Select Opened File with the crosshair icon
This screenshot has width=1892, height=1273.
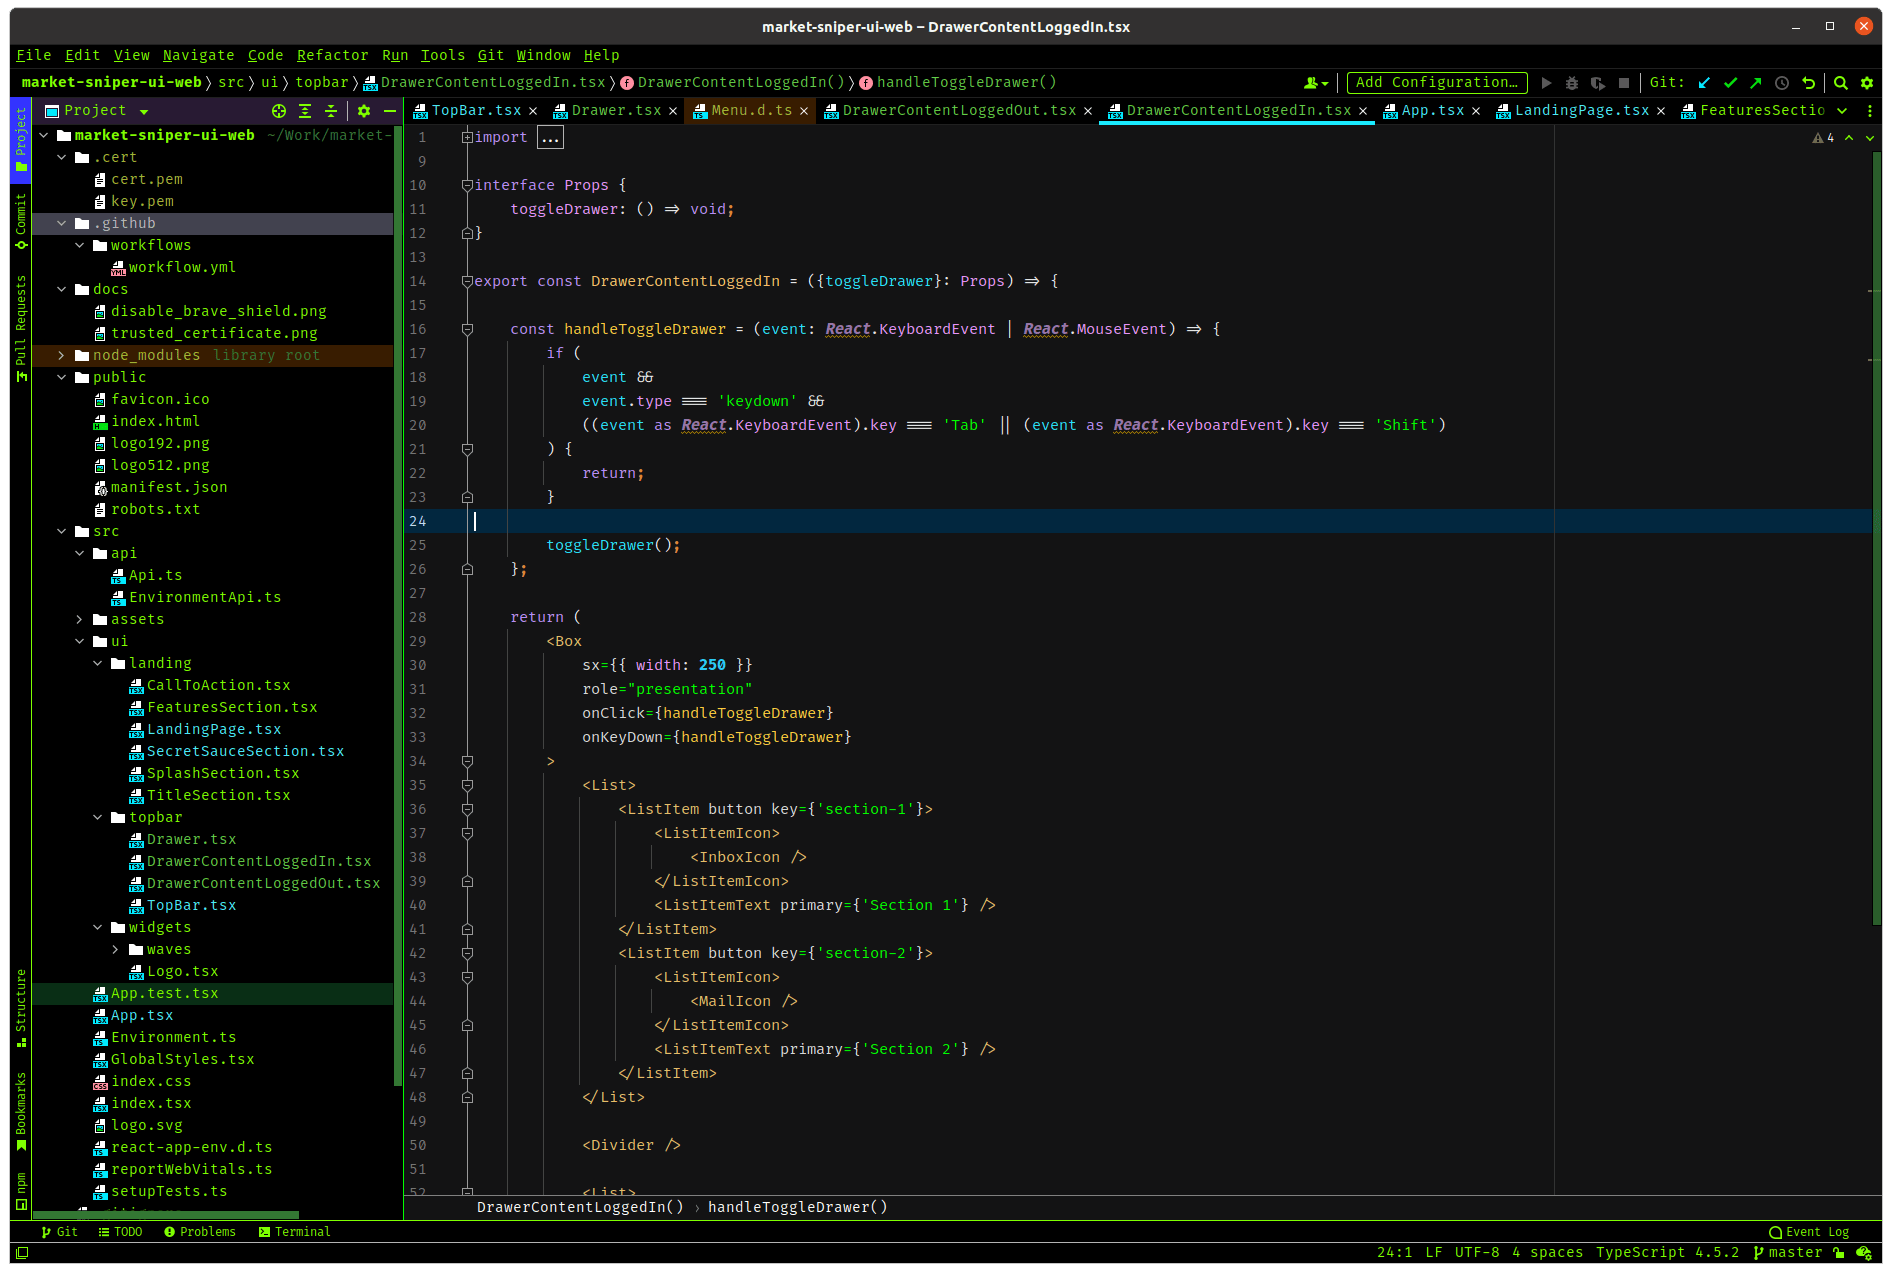click(279, 111)
